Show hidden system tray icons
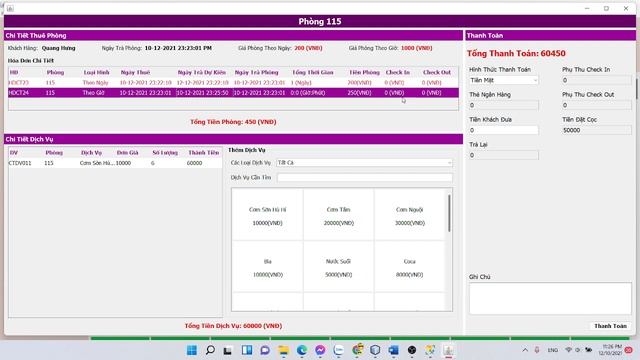 525,350
